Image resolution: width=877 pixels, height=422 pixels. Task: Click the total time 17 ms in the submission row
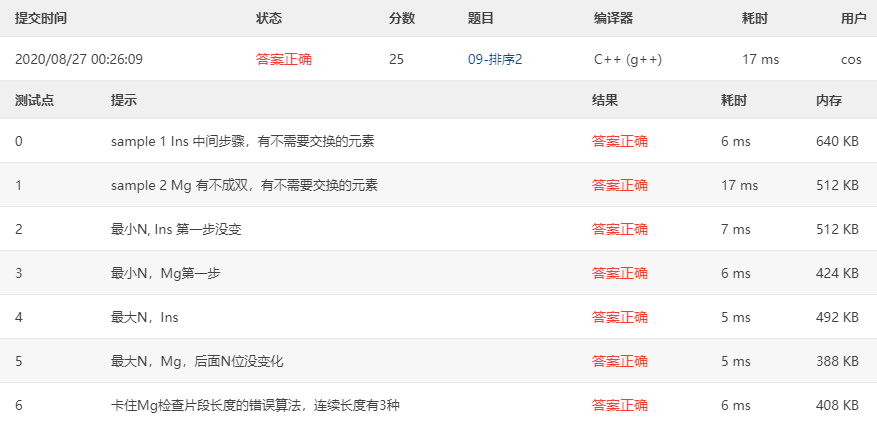point(761,59)
